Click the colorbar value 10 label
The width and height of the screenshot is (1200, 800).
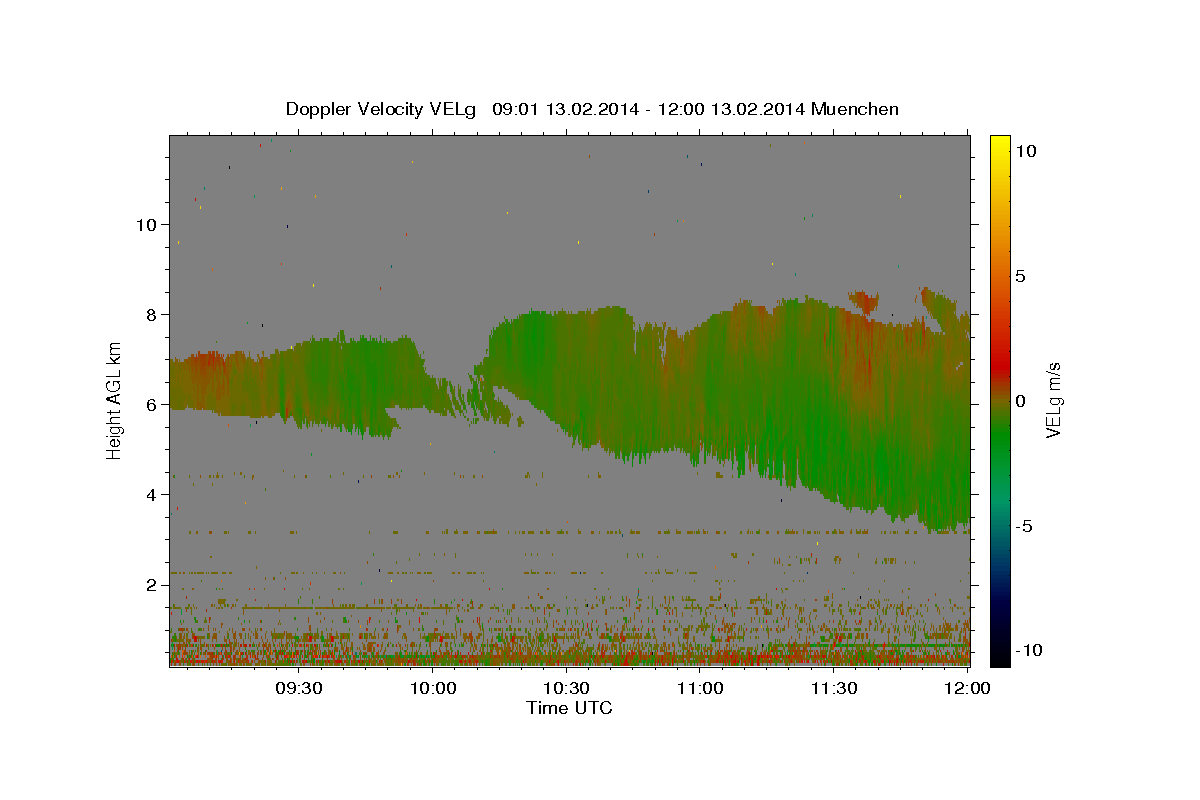[x=1025, y=150]
